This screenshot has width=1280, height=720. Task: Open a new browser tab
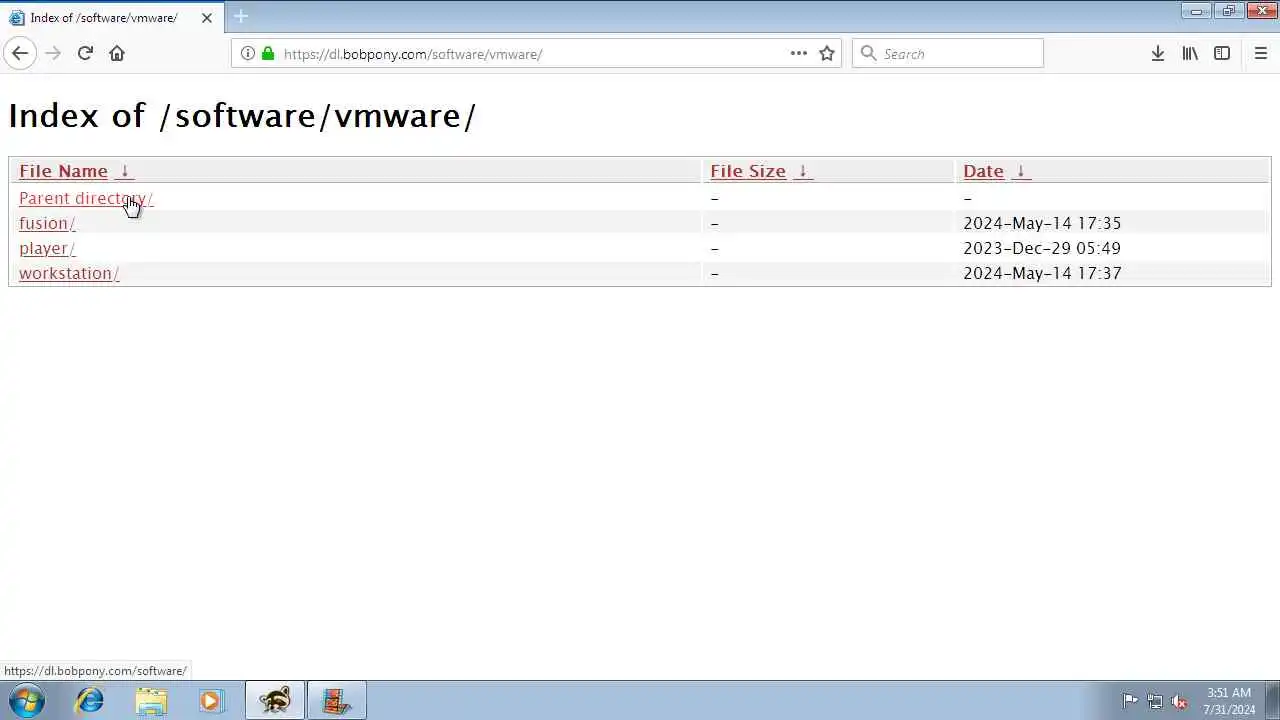tap(240, 17)
